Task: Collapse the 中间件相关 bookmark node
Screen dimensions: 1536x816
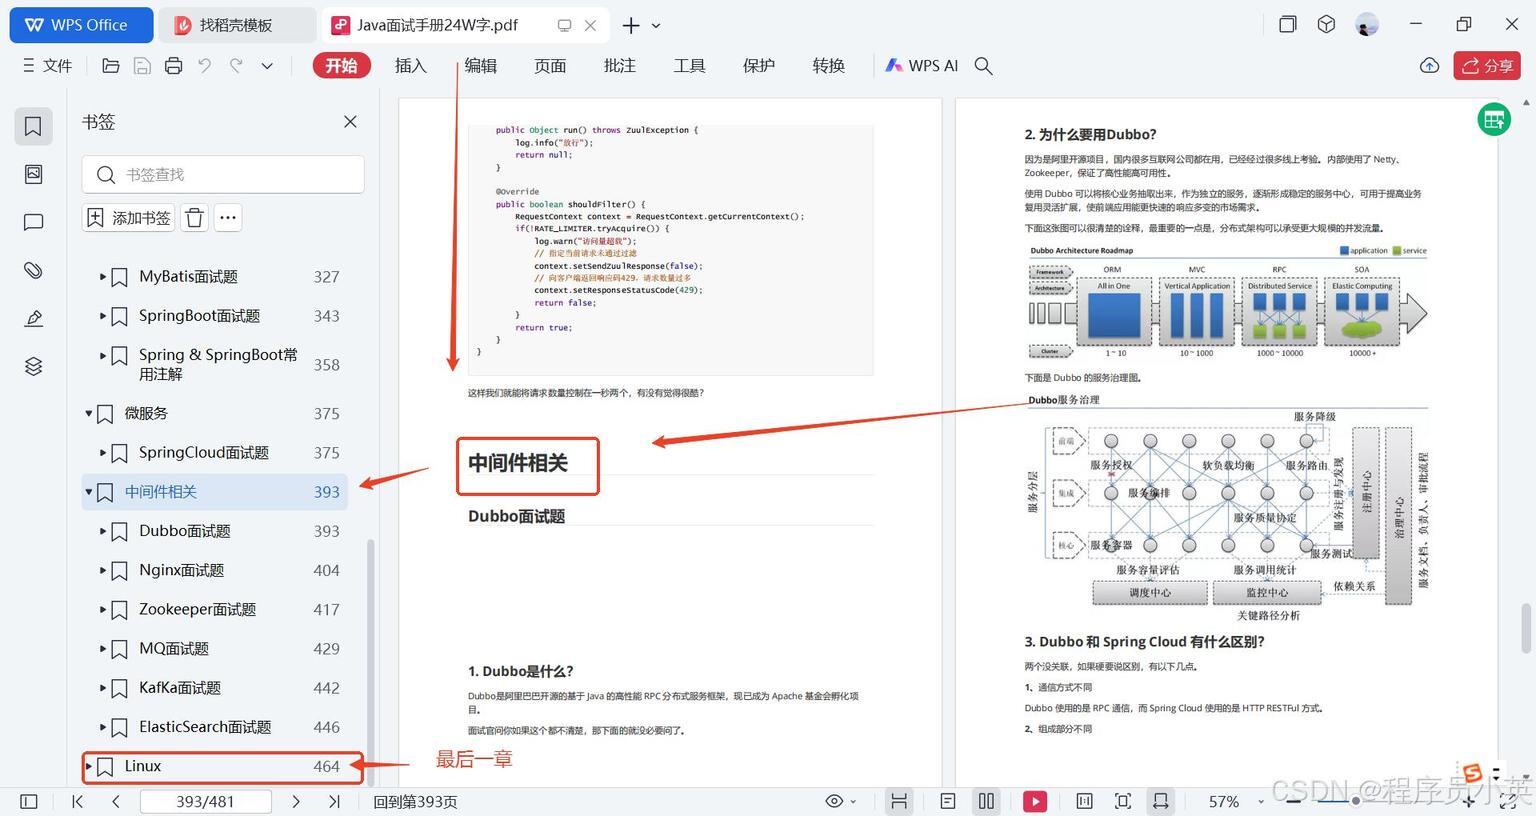Action: pos(89,492)
